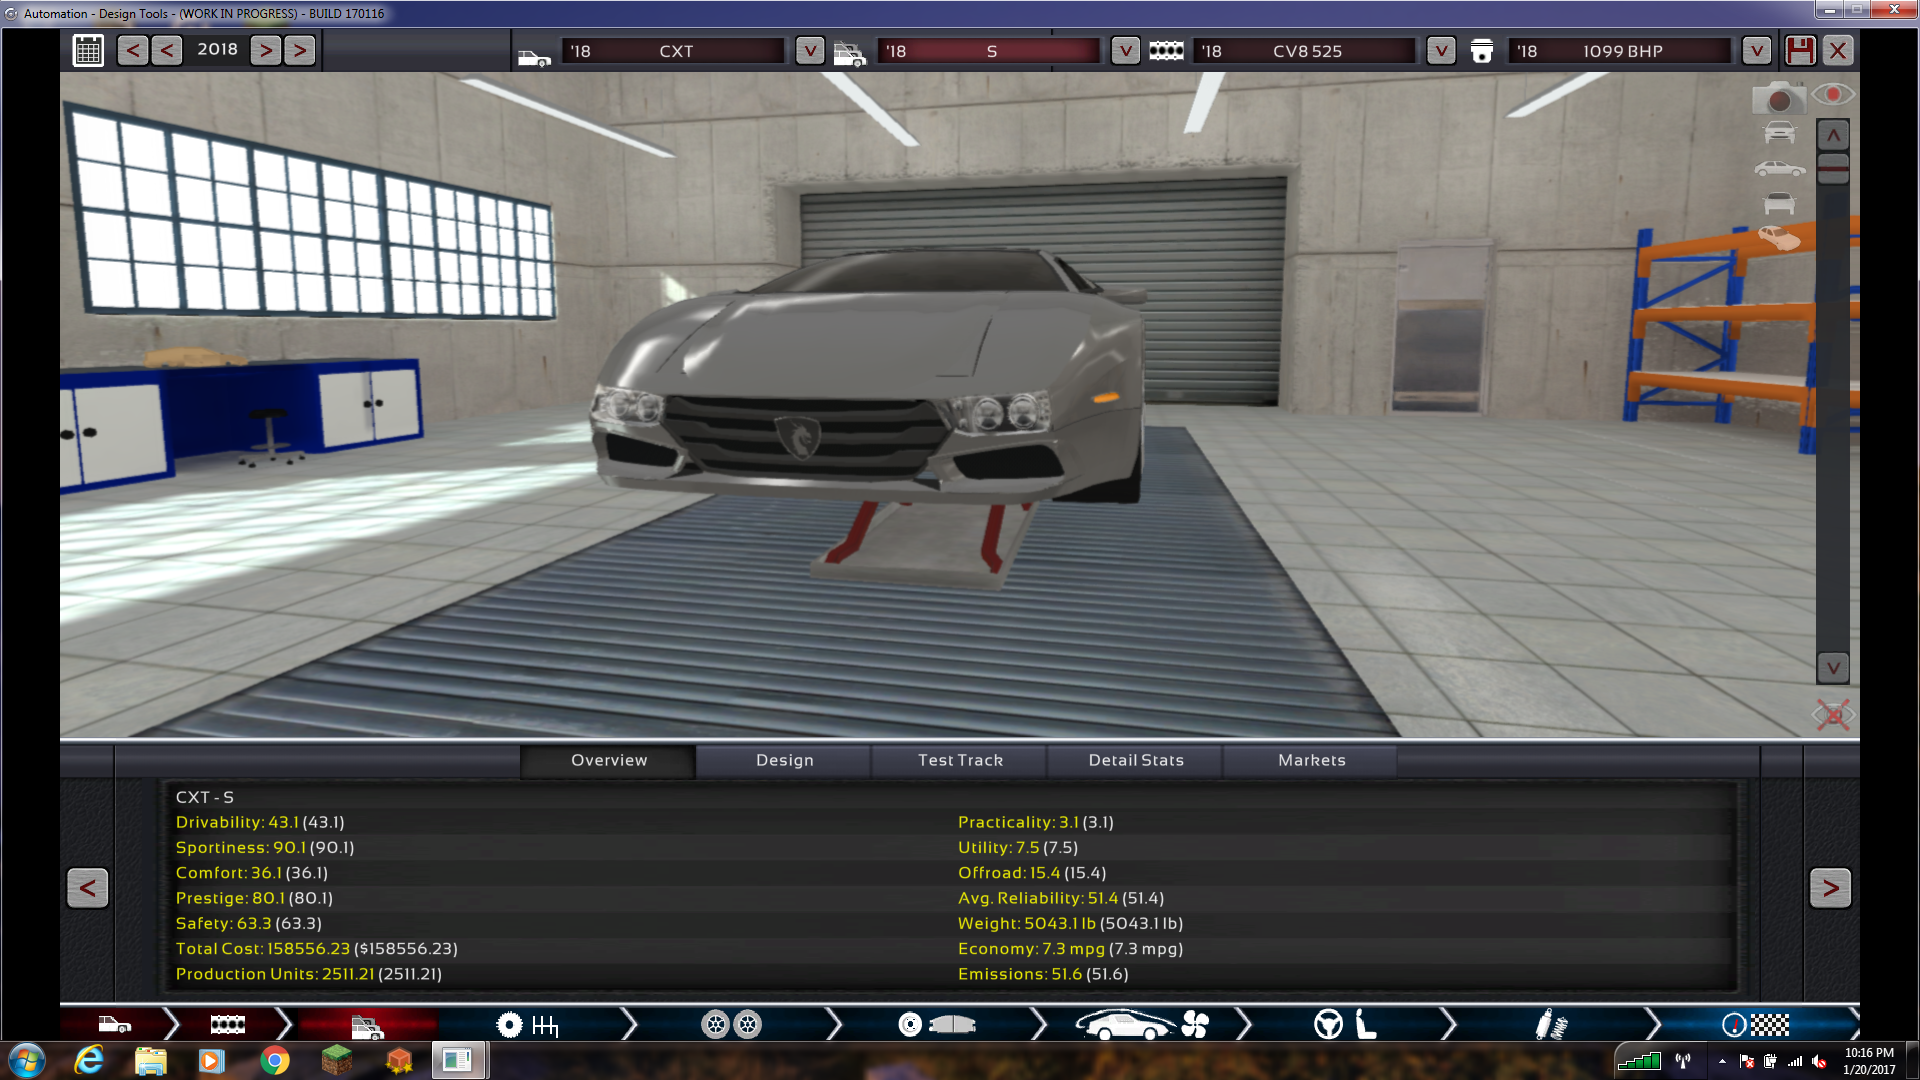Toggle the crossed-out eye icon
Viewport: 1920px width, 1080px height.
click(x=1832, y=715)
